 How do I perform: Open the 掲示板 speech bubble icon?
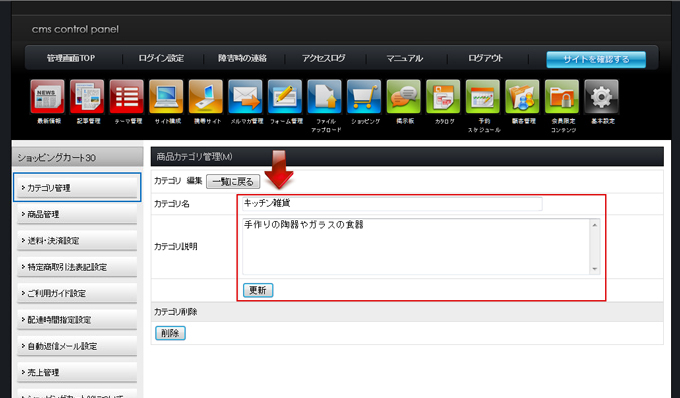(x=404, y=96)
